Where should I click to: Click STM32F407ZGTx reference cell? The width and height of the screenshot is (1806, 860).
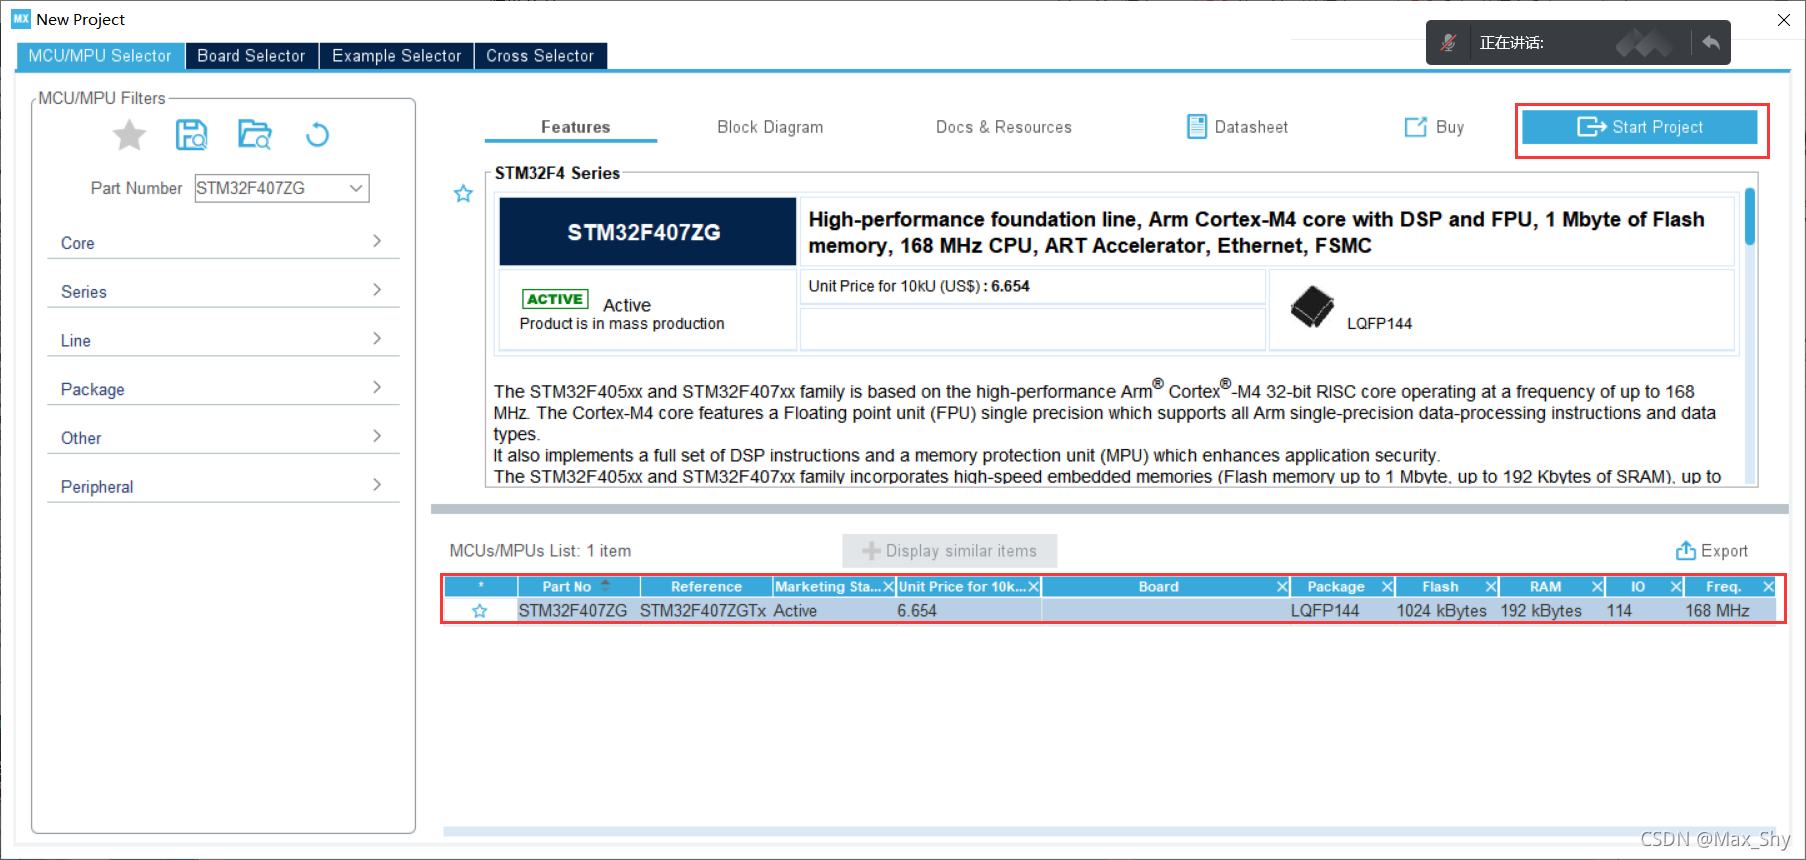(703, 611)
